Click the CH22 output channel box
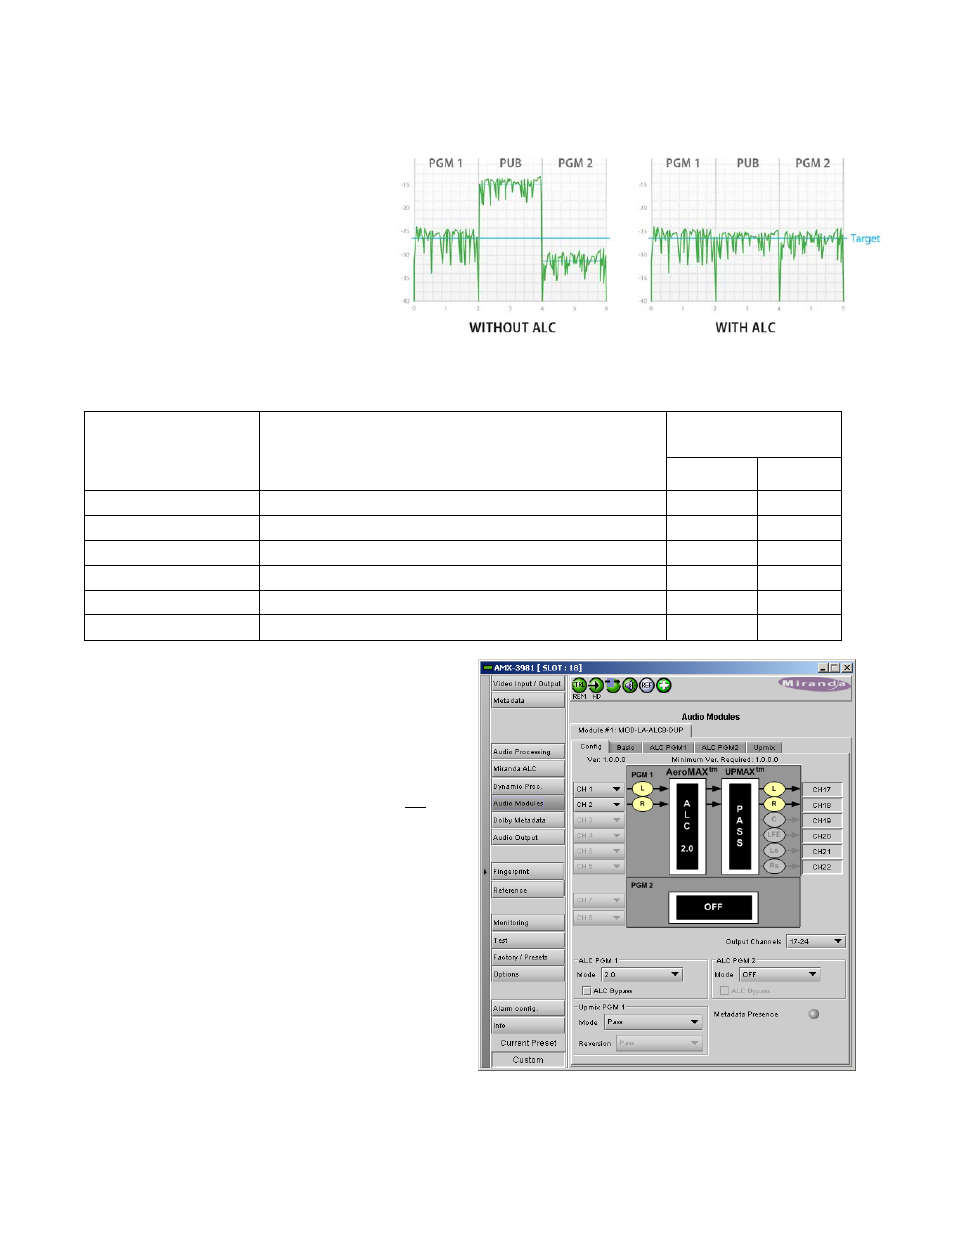Screen dimensions: 954x1235 point(822,867)
